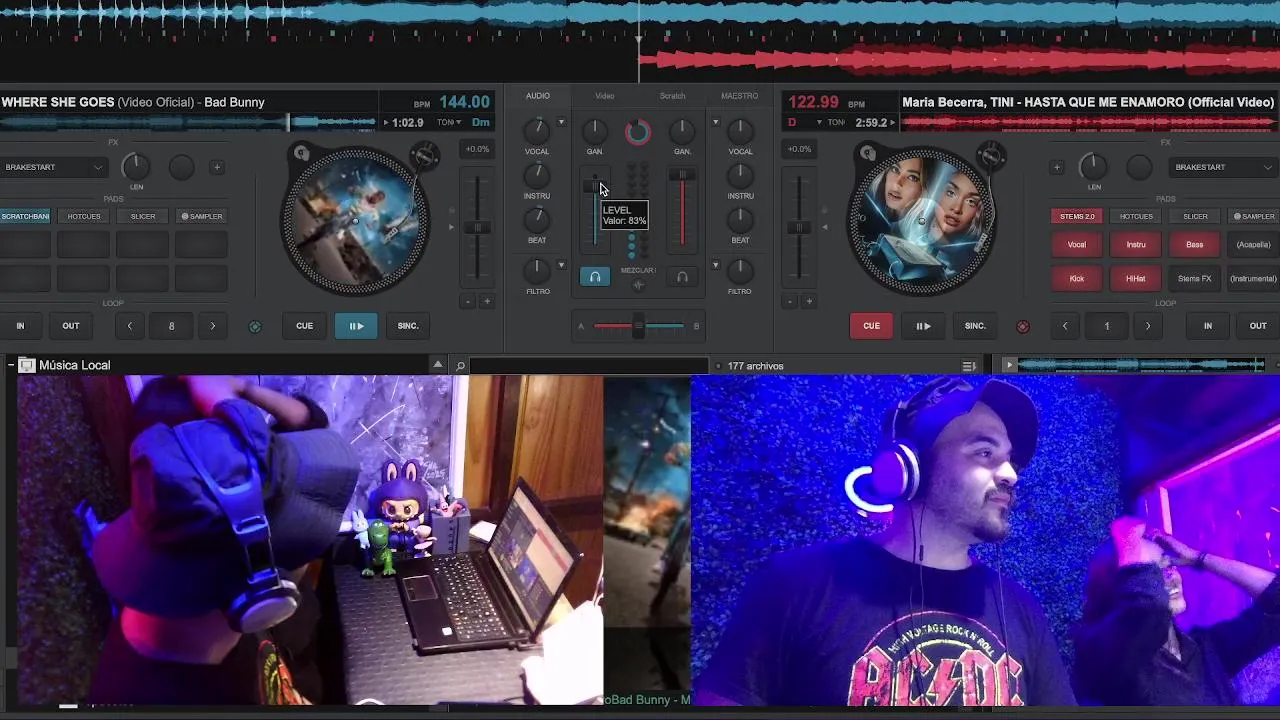This screenshot has width=1280, height=720.
Task: Select right deck SAMPLER pad page
Action: point(1254,216)
